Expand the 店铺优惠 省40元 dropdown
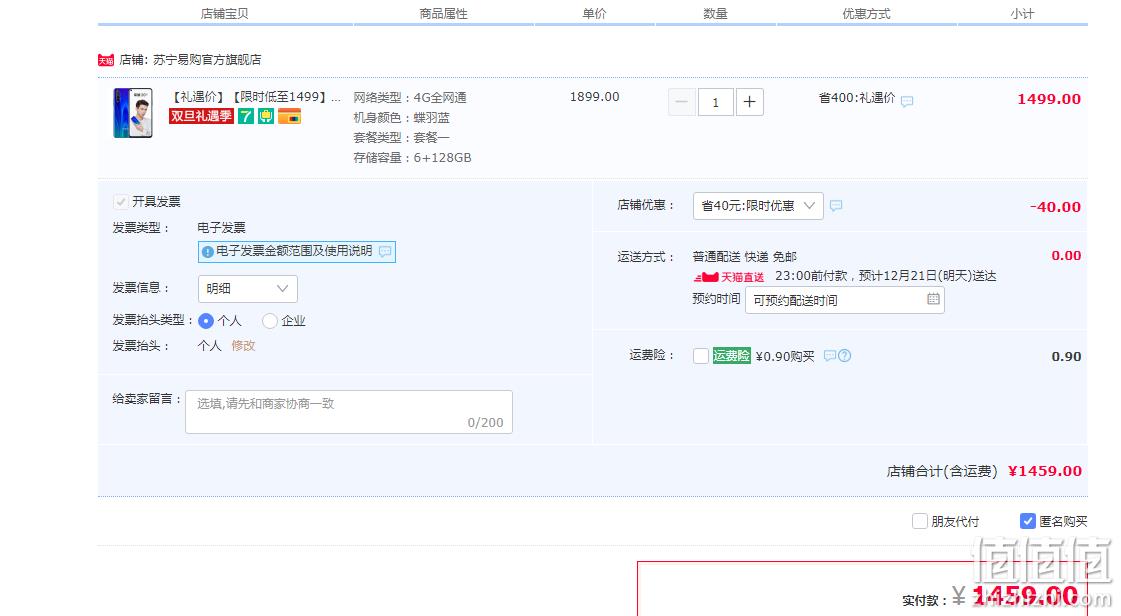Viewport: 1121px width, 616px height. click(x=758, y=206)
